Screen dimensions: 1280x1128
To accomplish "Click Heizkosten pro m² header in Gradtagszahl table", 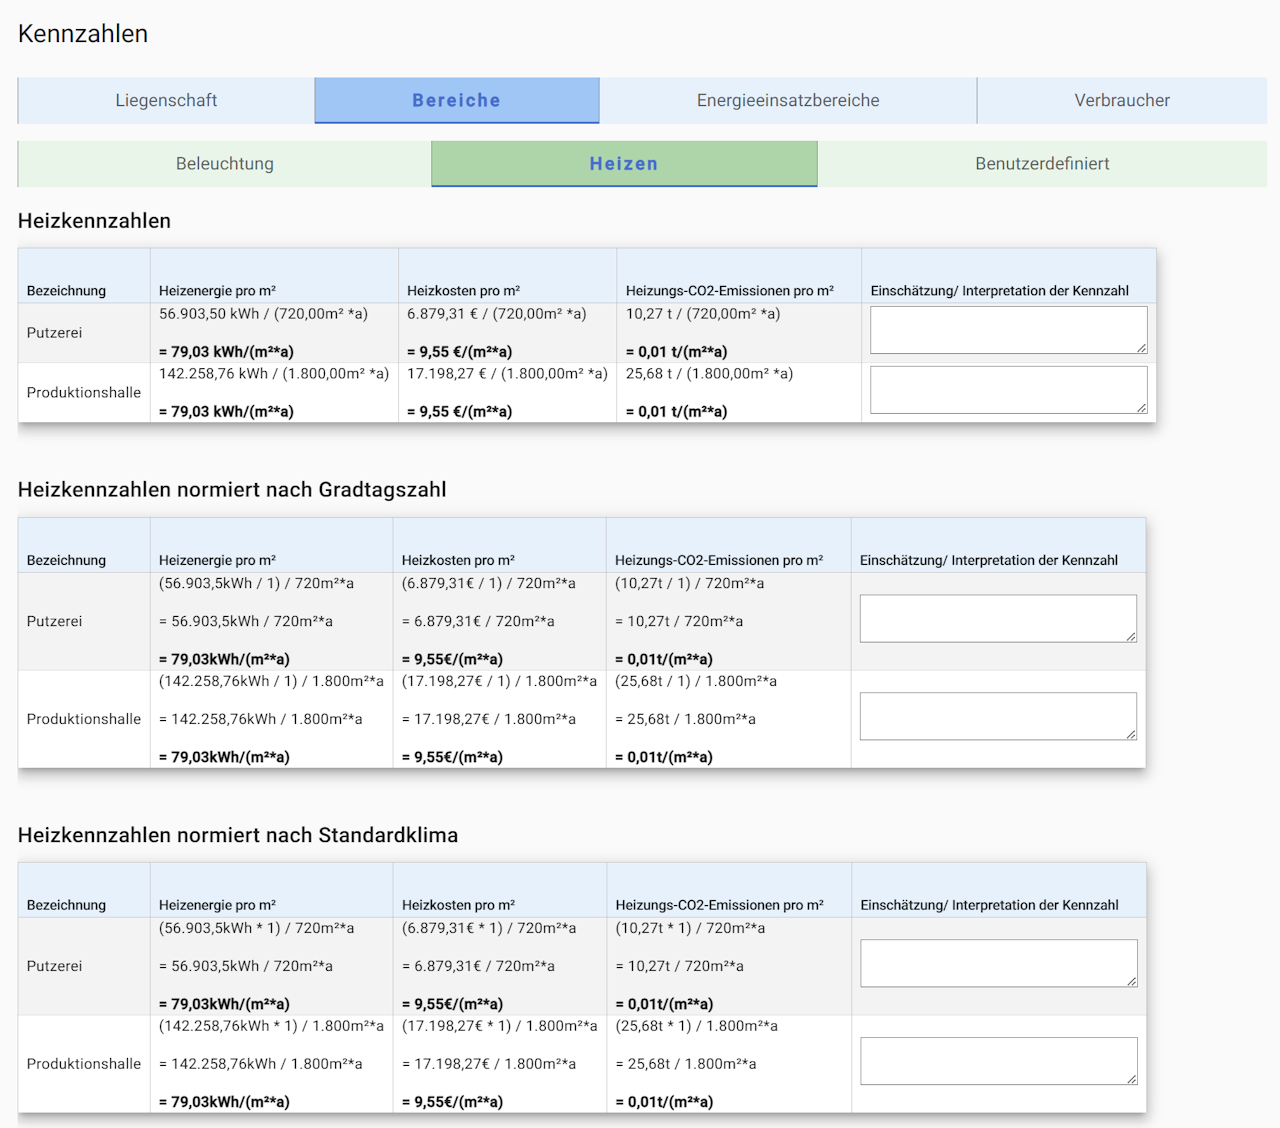I will pos(458,561).
